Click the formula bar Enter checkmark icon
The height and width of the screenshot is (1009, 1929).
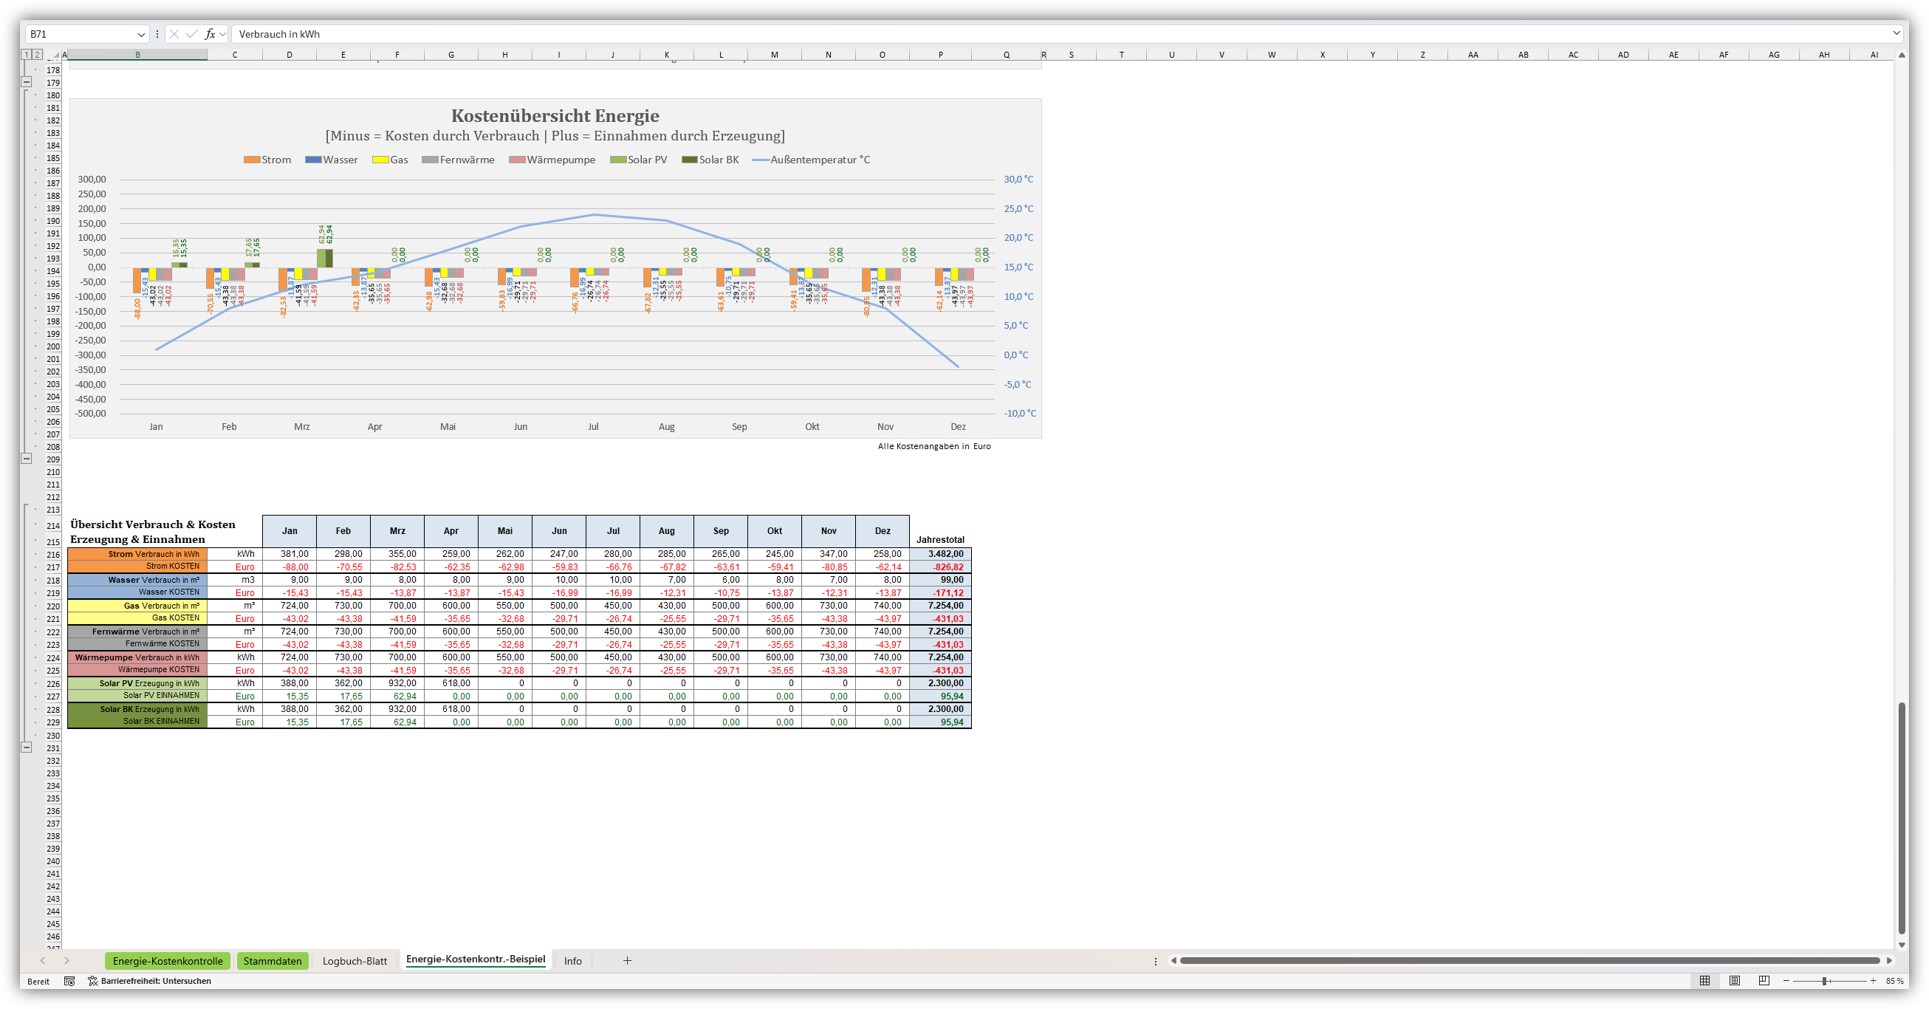click(x=191, y=34)
